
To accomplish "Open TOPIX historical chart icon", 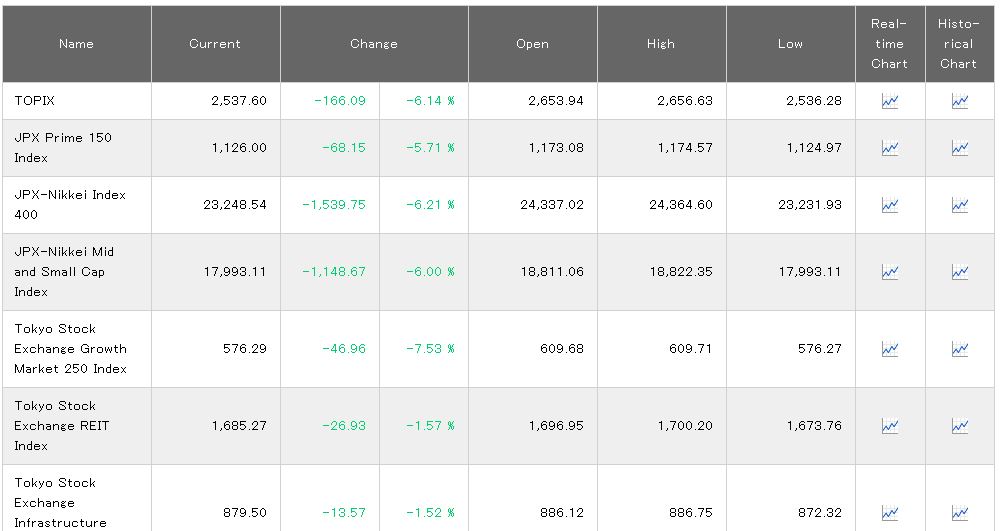I will tap(959, 101).
